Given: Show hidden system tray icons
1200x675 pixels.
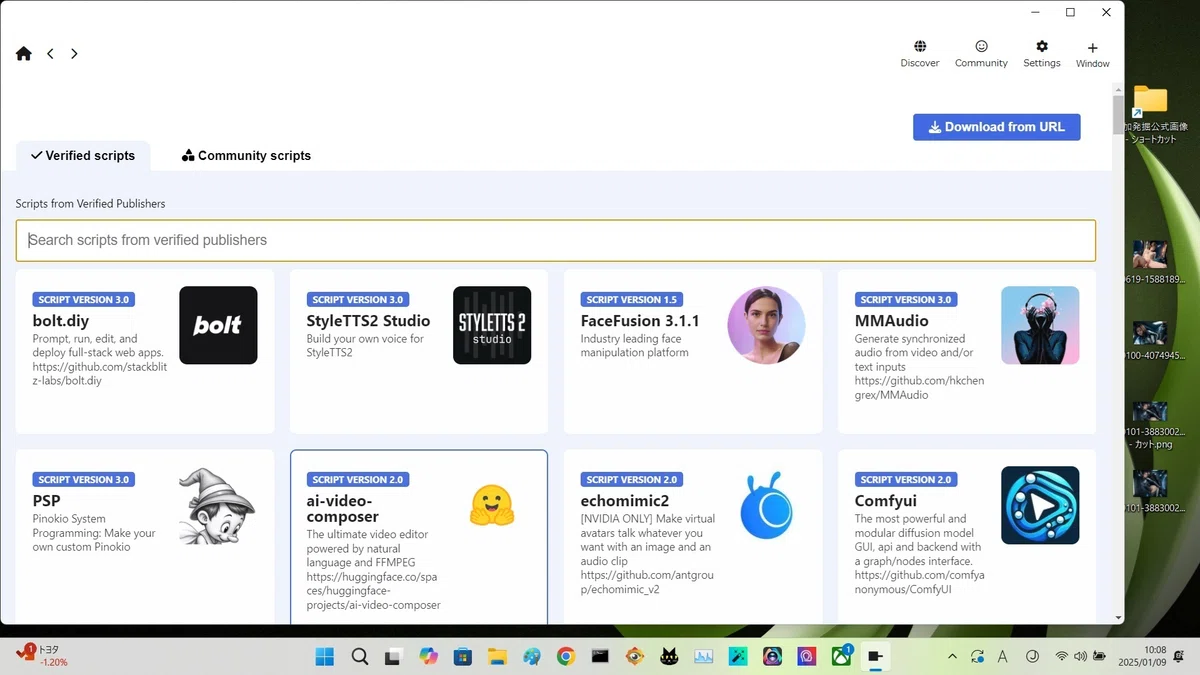Looking at the screenshot, I should coord(952,657).
